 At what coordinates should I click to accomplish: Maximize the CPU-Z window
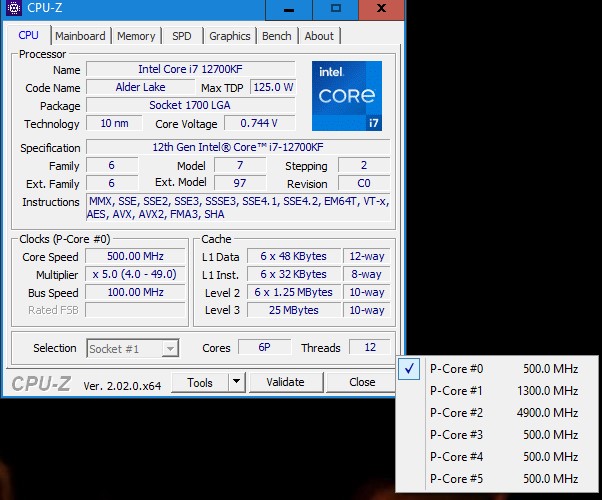(336, 10)
